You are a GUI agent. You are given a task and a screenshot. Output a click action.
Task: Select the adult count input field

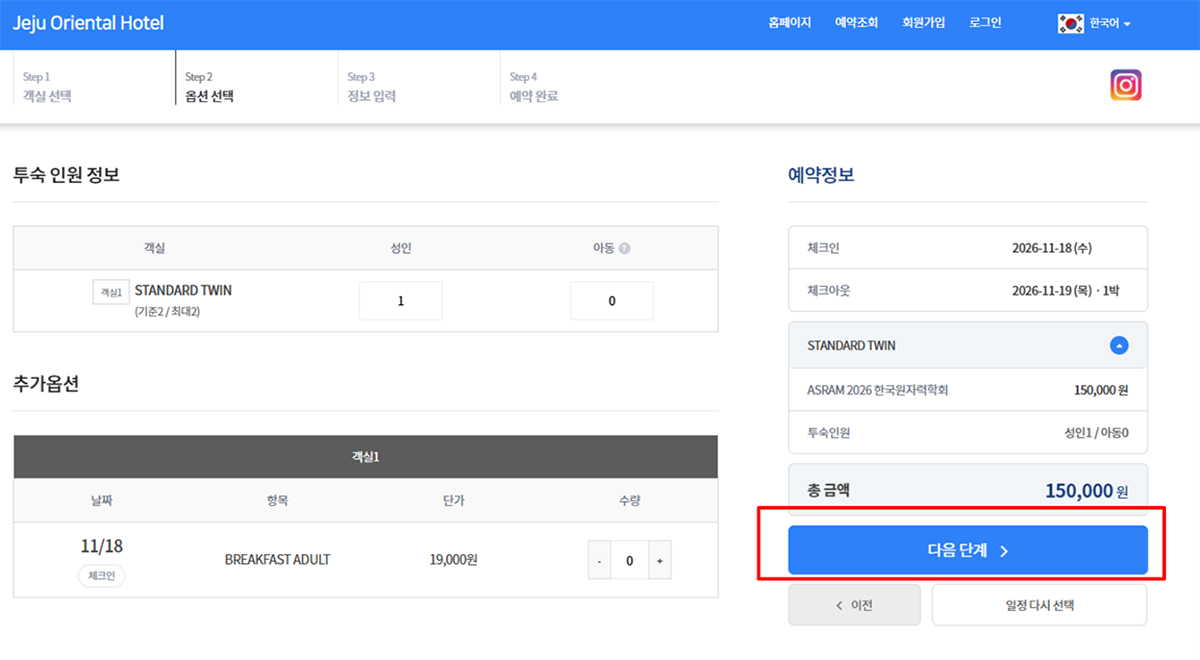click(400, 301)
